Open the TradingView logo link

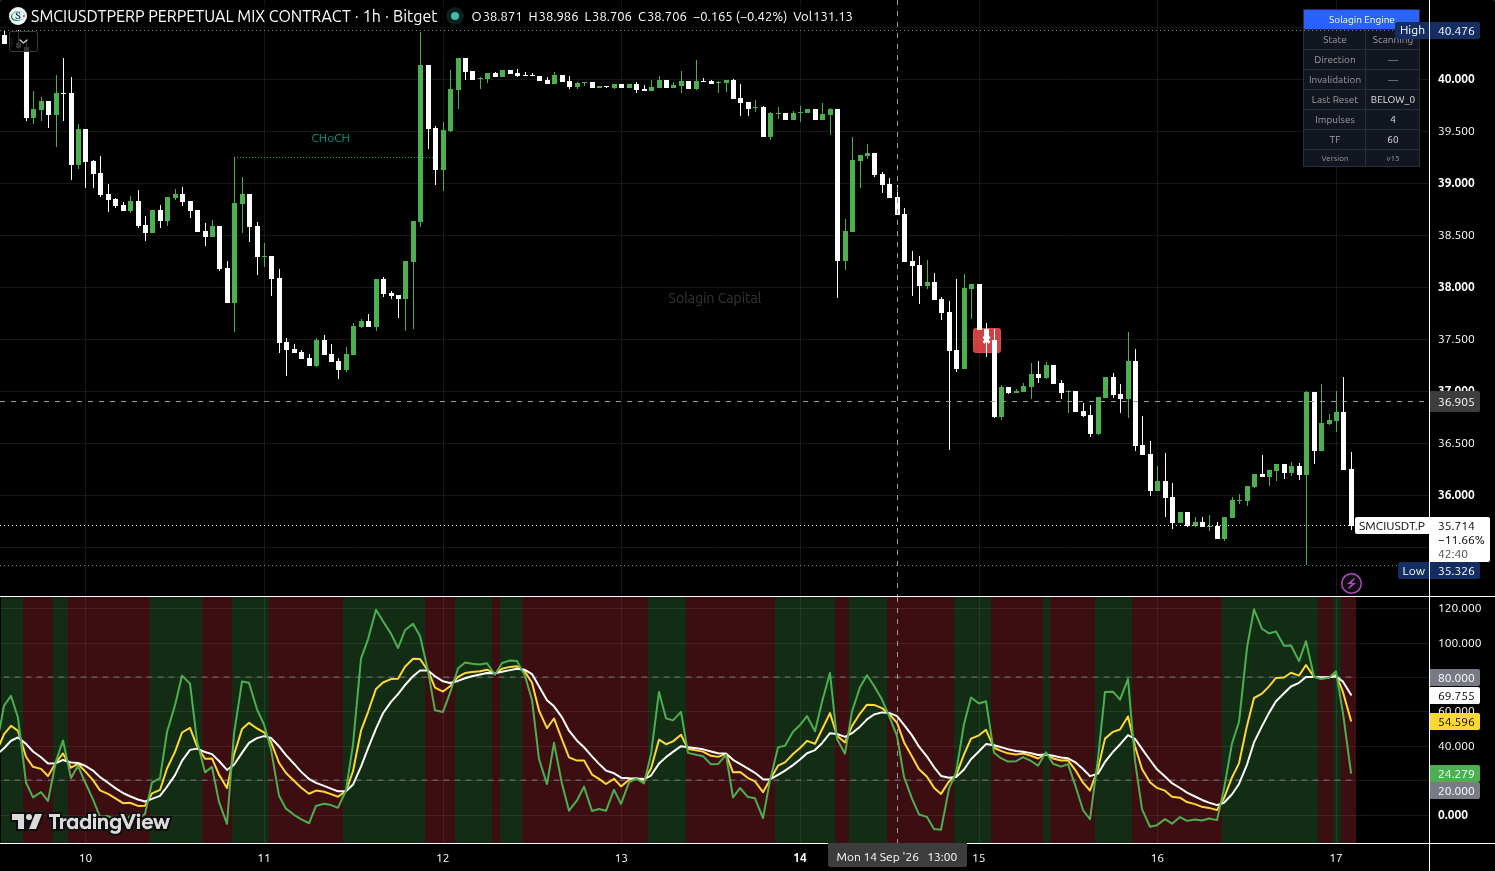(x=91, y=822)
